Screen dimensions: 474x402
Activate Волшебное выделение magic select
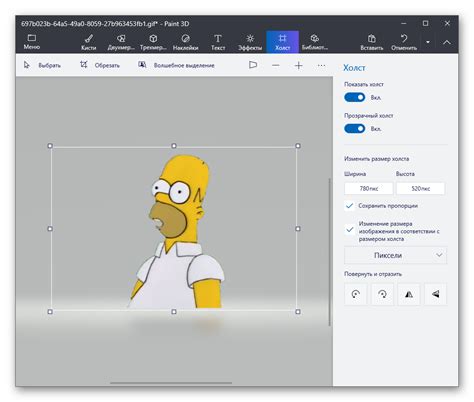click(x=176, y=65)
